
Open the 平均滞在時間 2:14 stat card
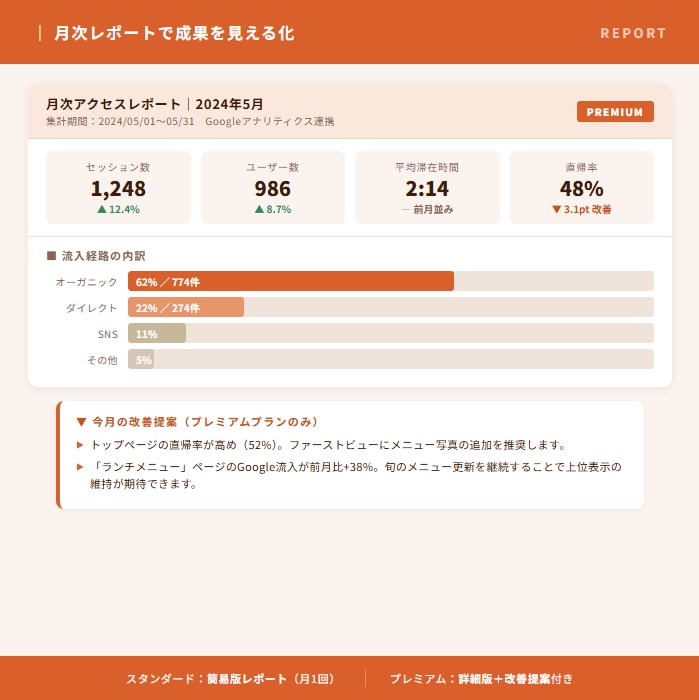coord(427,187)
